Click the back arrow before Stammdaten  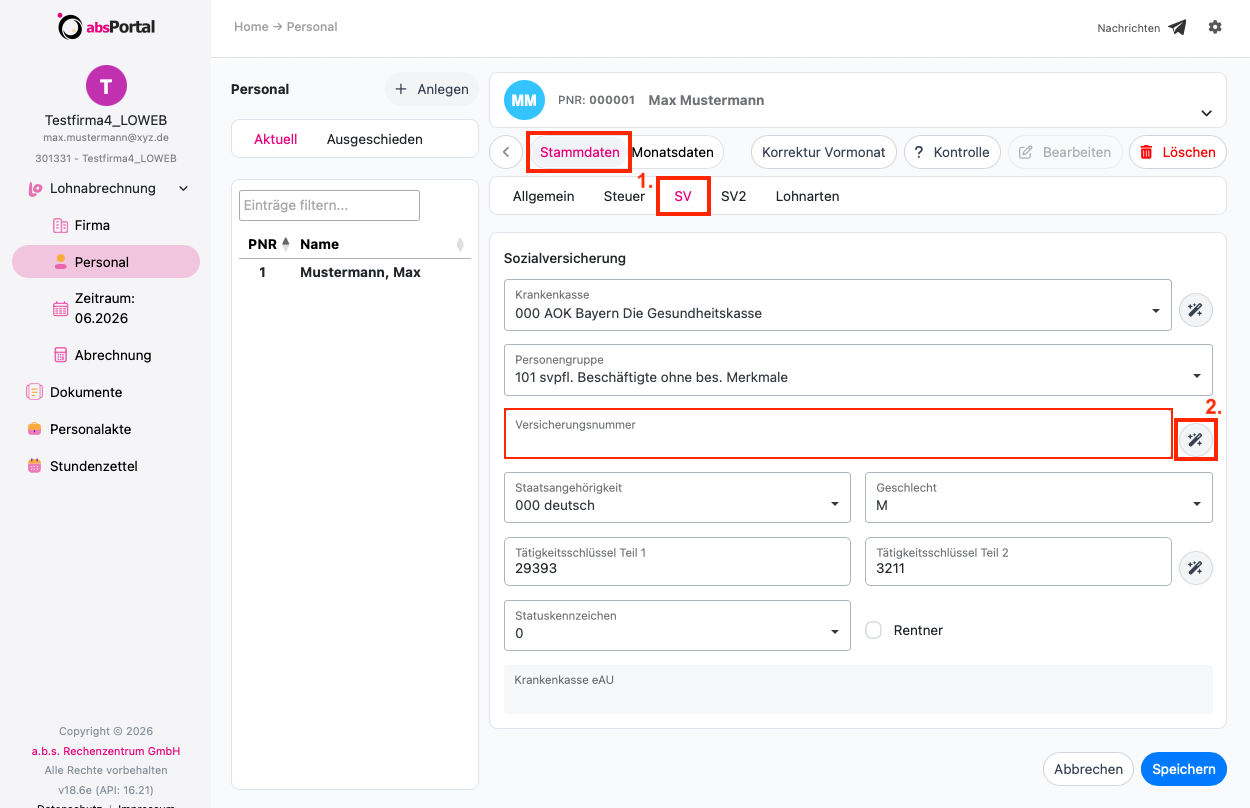pyautogui.click(x=506, y=152)
